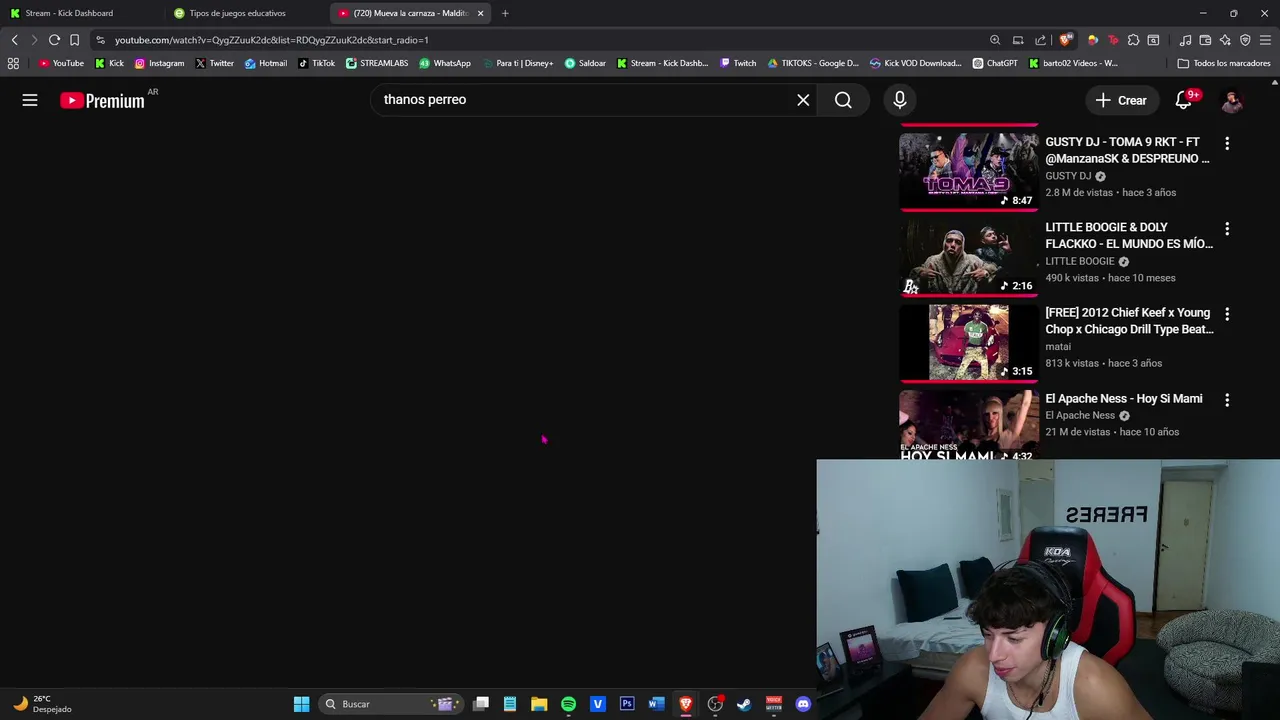Open the Twitch bookmark
Screen dimensions: 1280x720
pyautogui.click(x=738, y=63)
